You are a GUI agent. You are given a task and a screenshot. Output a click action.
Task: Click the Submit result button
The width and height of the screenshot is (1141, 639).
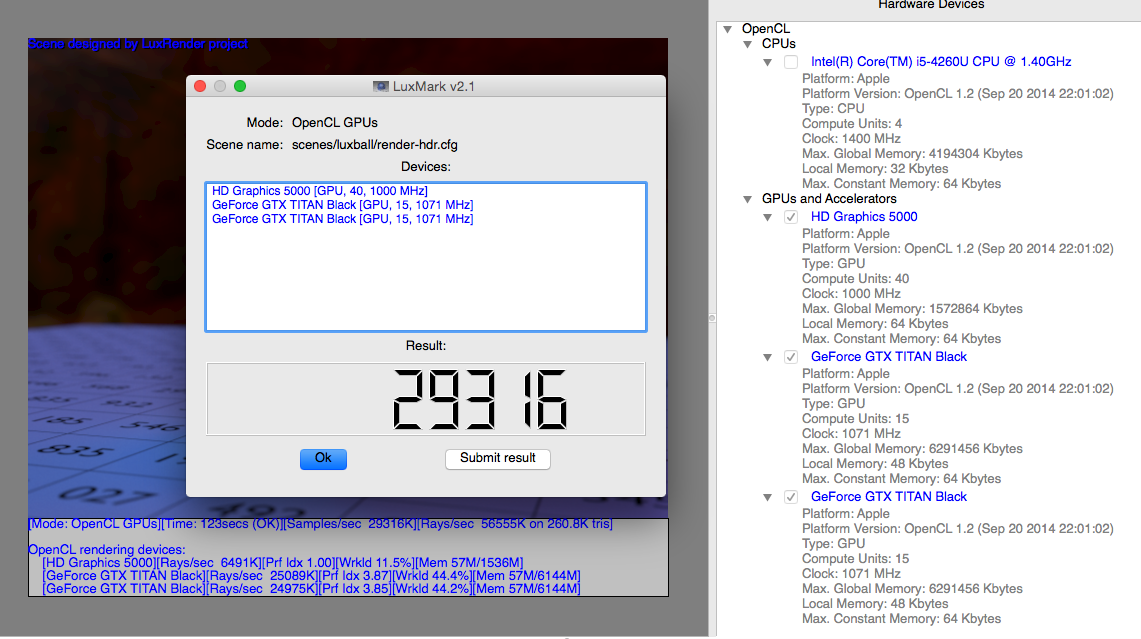tap(498, 459)
